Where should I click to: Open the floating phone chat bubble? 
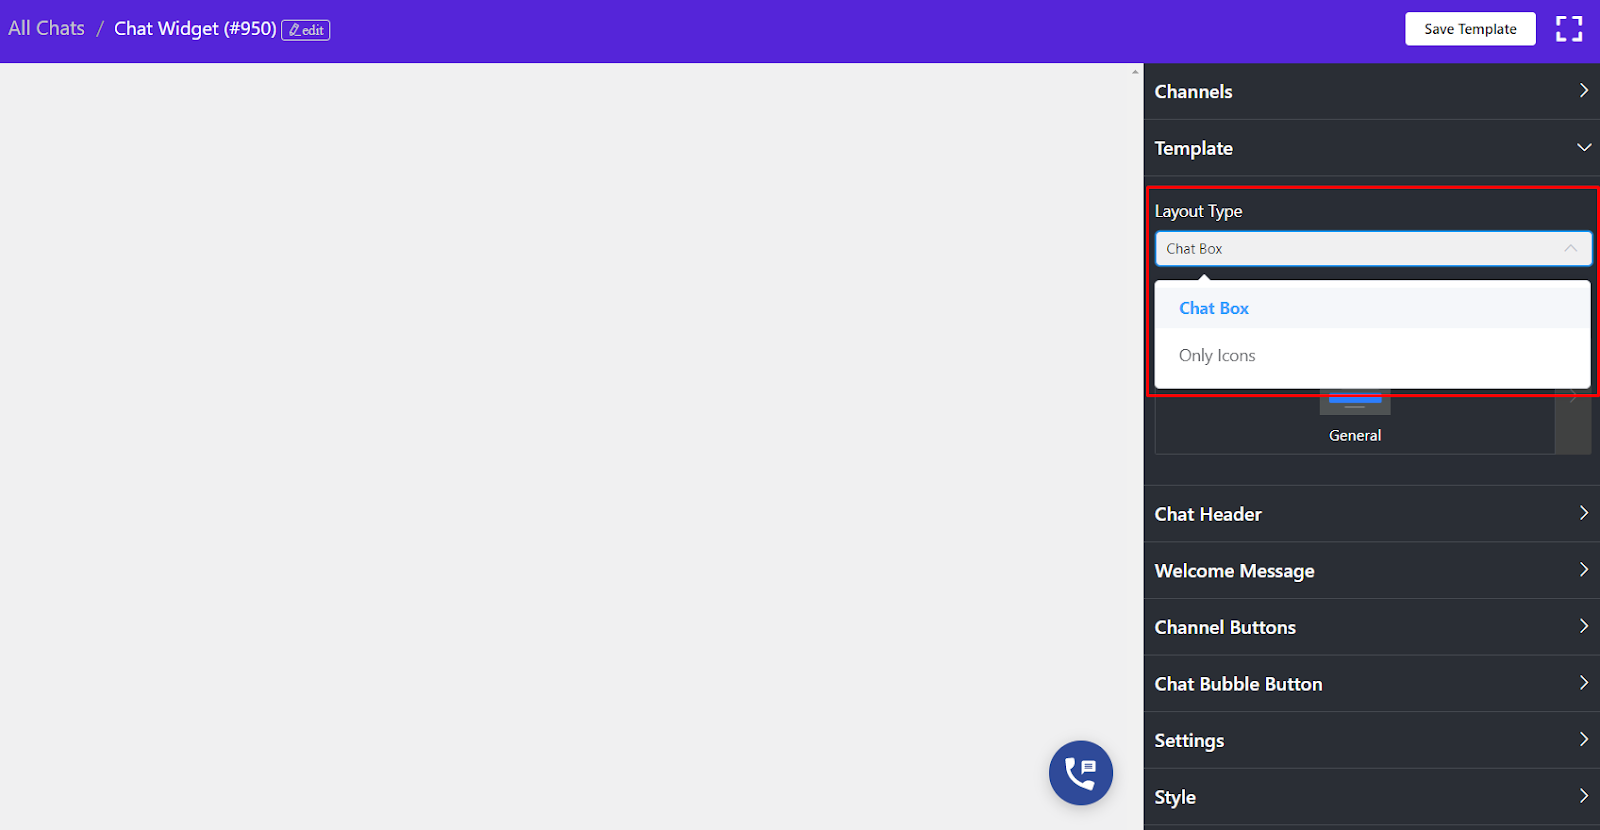1081,773
